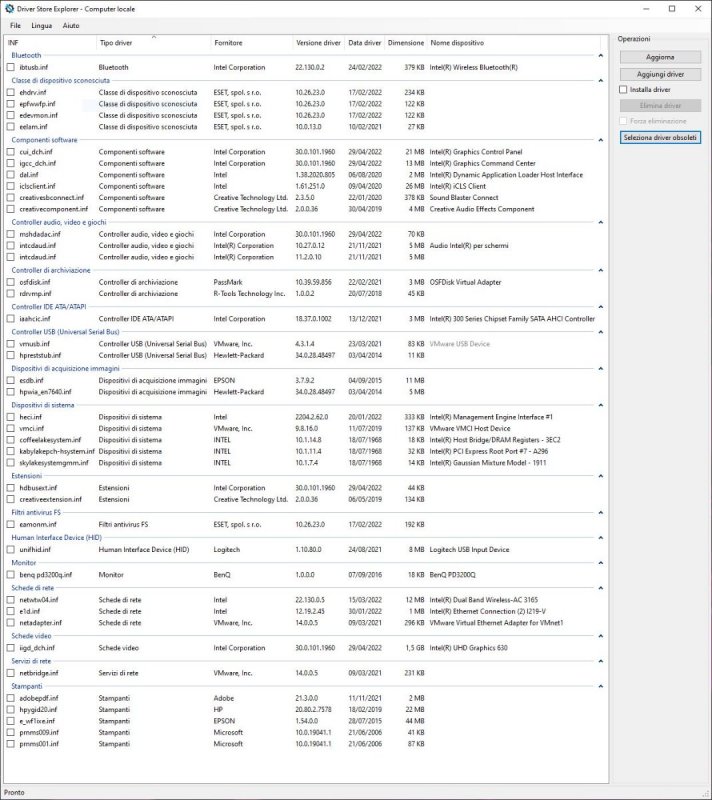Sort by Tipo driver column header
Image resolution: width=712 pixels, height=800 pixels.
pyautogui.click(x=153, y=43)
